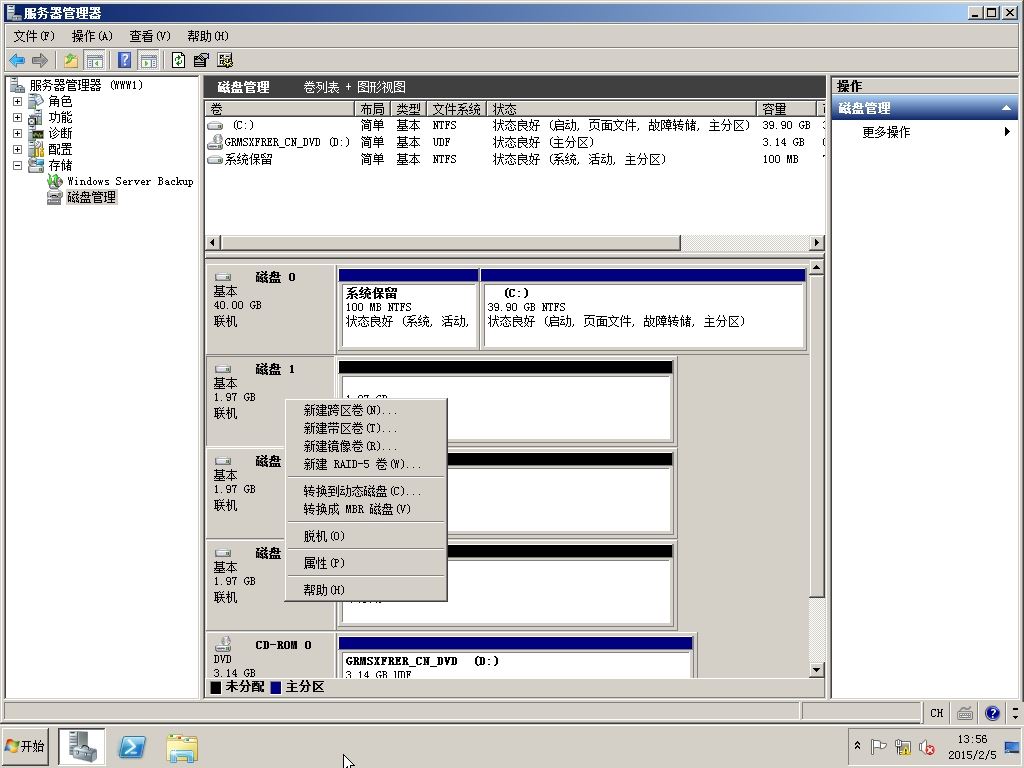
Task: Open the Properties toolbar icon
Action: tap(201, 61)
